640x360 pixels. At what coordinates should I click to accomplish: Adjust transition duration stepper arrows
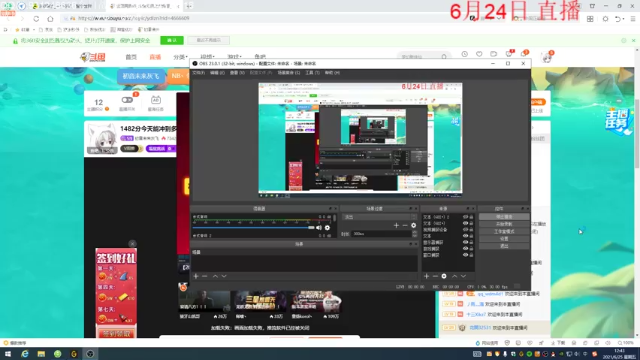[414, 234]
